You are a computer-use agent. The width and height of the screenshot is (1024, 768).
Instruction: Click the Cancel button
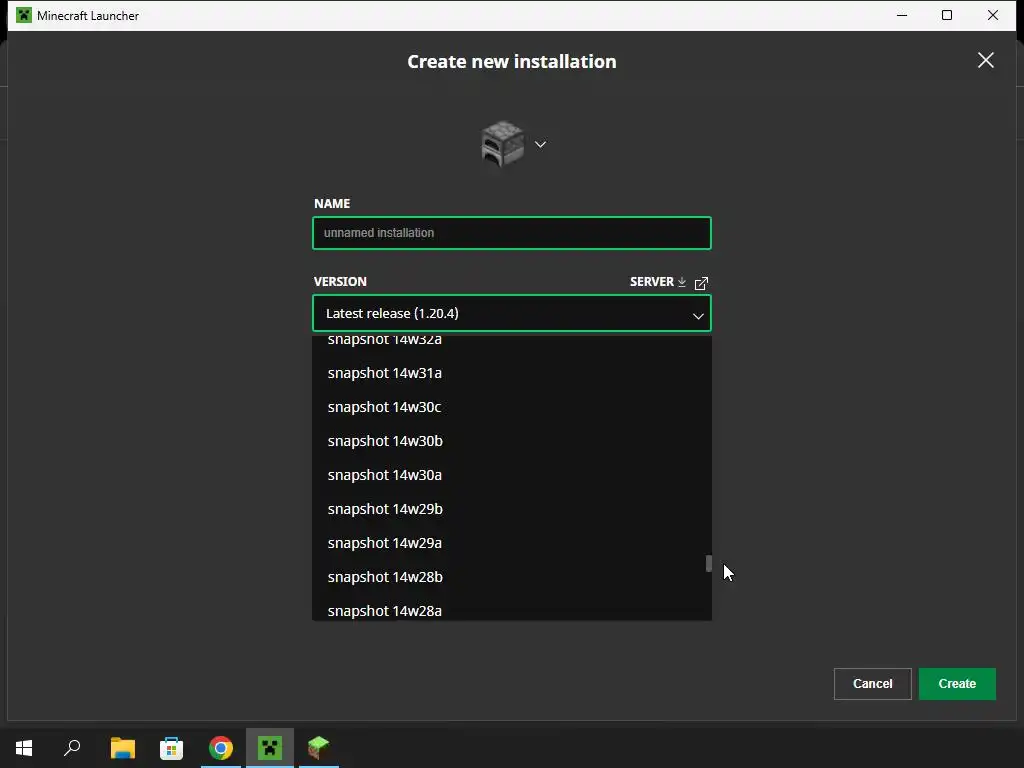tap(872, 684)
